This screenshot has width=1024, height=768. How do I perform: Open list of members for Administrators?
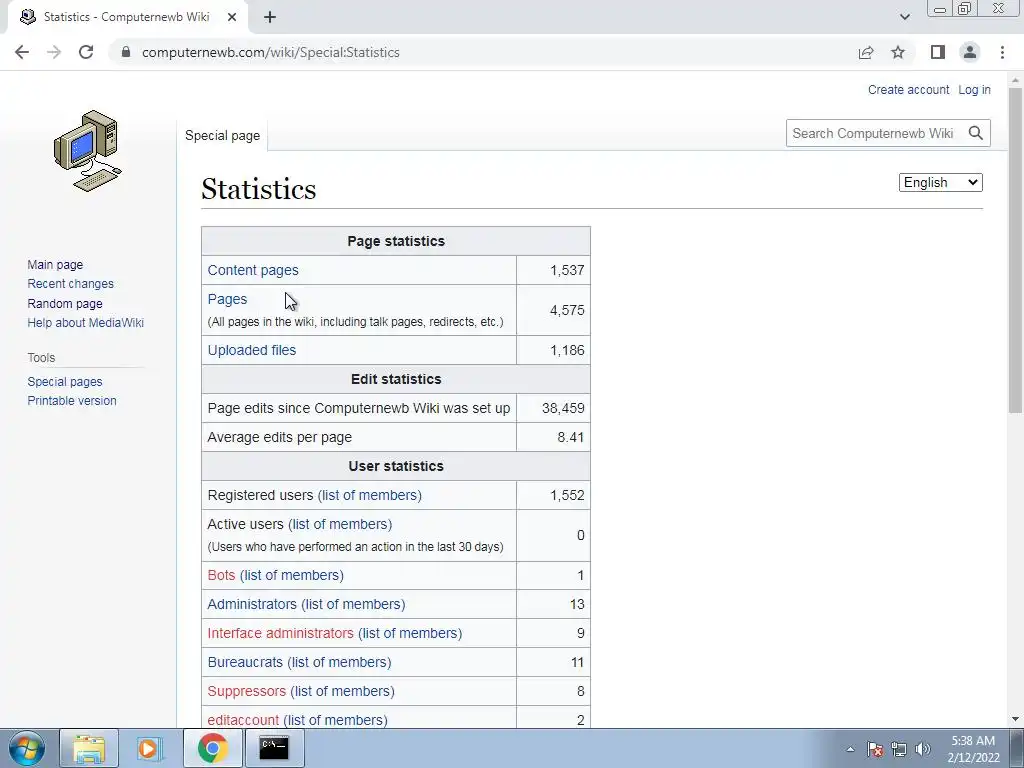353,604
